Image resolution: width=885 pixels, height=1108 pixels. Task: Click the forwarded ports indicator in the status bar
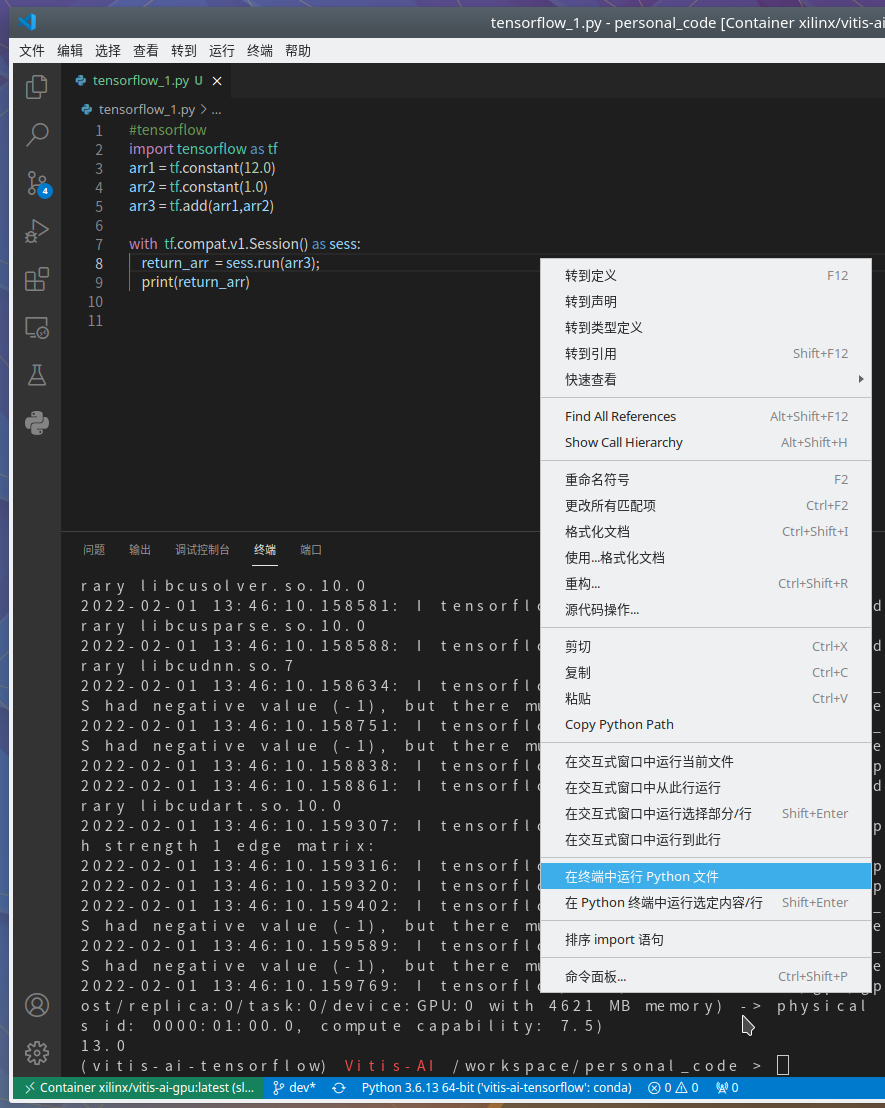pos(727,1088)
